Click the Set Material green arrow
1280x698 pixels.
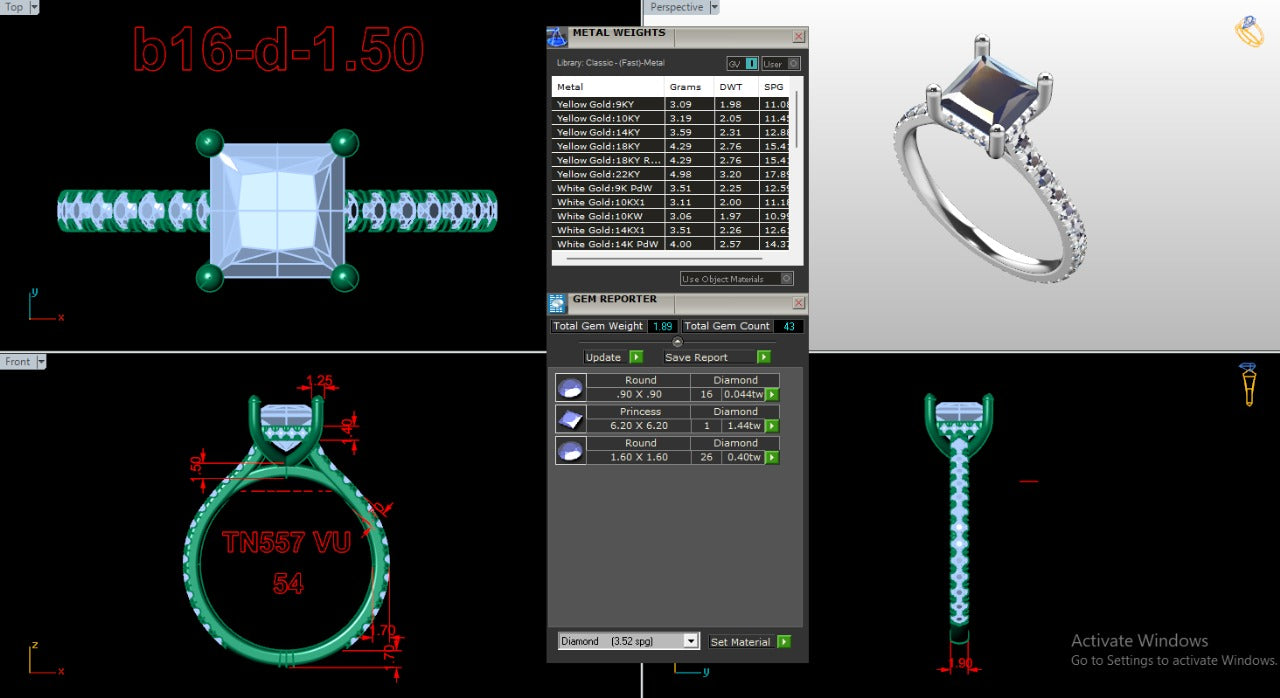click(784, 642)
